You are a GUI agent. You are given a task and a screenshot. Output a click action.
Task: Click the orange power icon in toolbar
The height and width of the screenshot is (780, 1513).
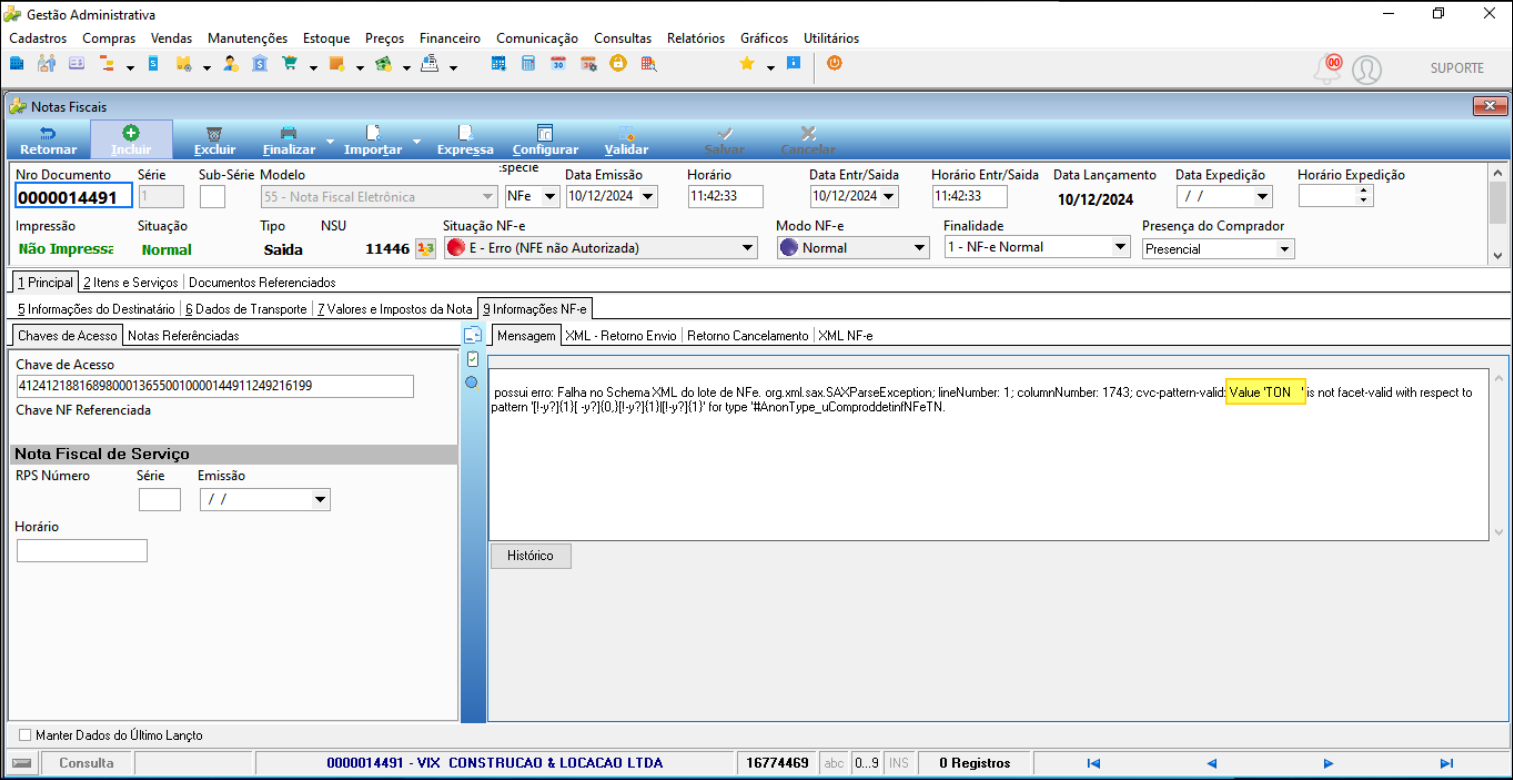pos(834,63)
